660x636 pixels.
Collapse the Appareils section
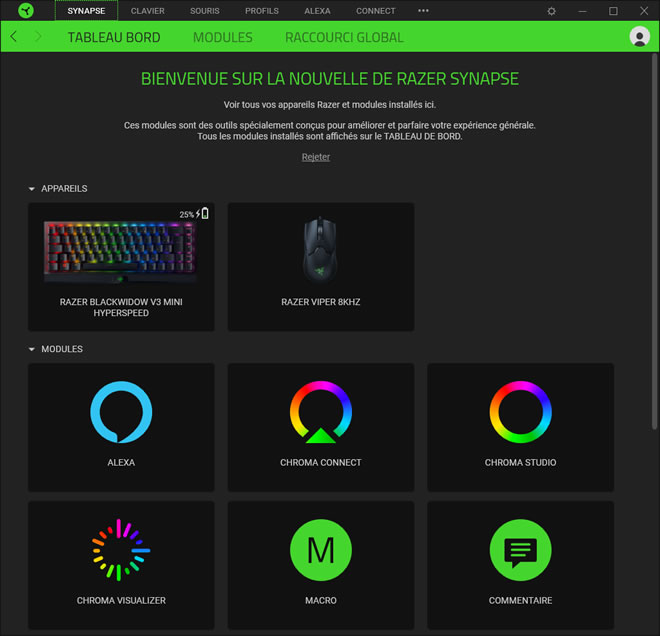click(32, 189)
